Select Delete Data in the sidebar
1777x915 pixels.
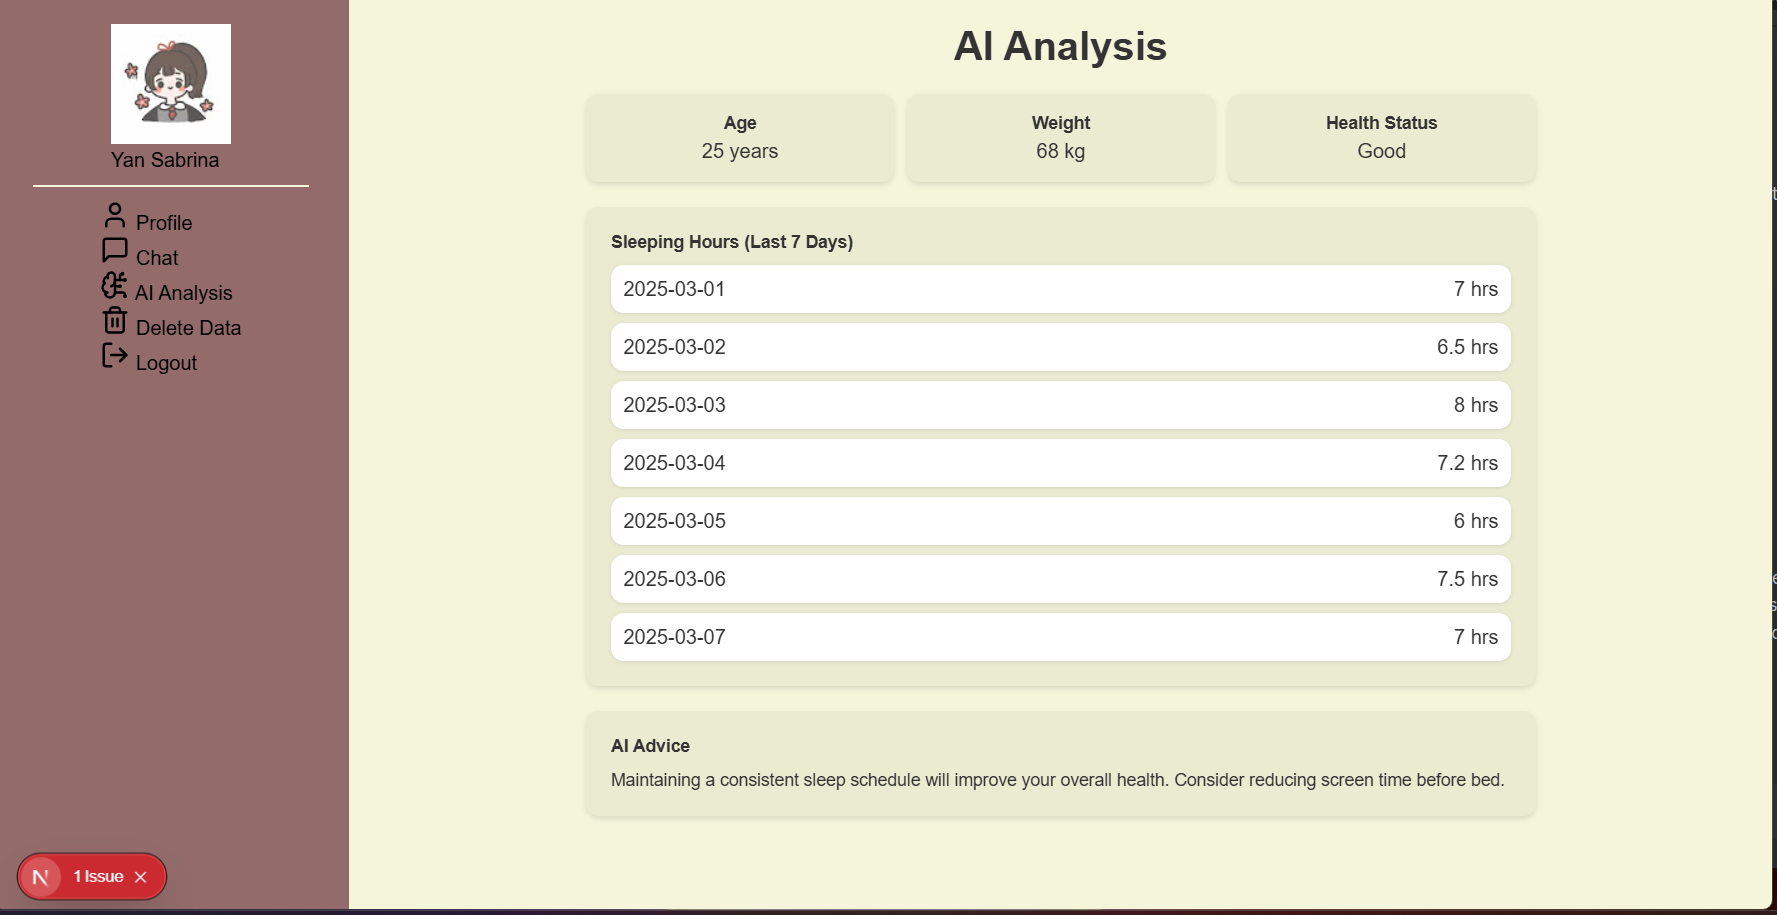[x=188, y=328]
